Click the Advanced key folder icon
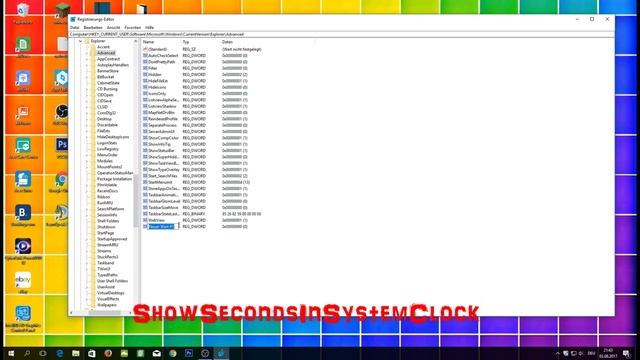Viewport: 640px width, 360px height. click(x=93, y=53)
